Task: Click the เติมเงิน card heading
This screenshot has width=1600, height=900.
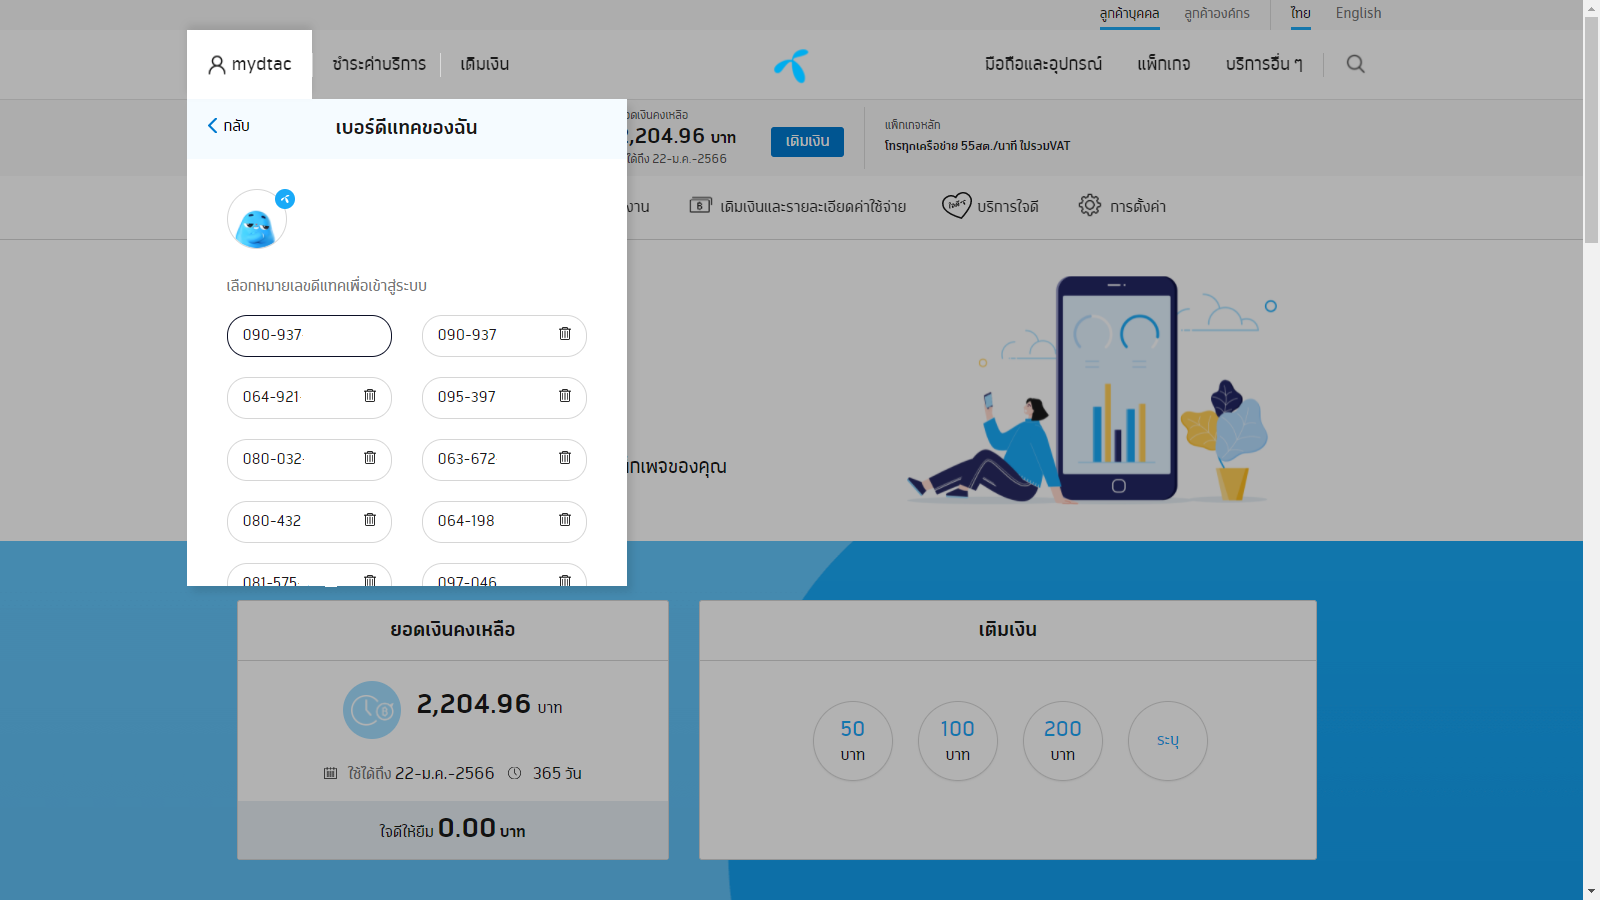Action: point(1008,630)
